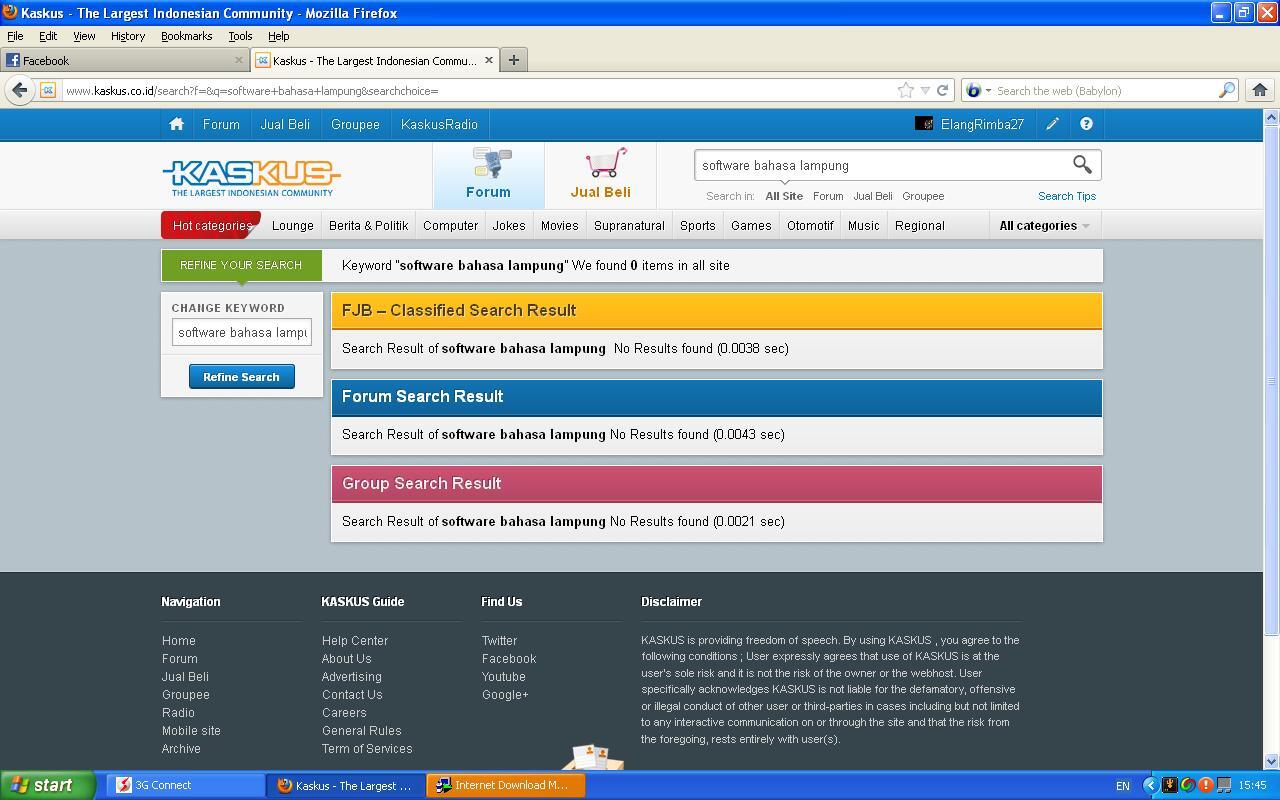Image resolution: width=1280 pixels, height=800 pixels.
Task: Reload the page with the refresh icon
Action: click(942, 90)
